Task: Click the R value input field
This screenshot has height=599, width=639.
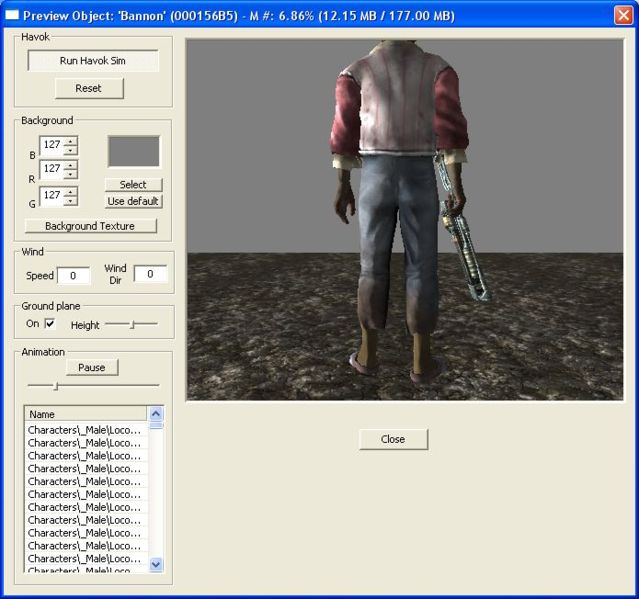Action: (x=52, y=169)
